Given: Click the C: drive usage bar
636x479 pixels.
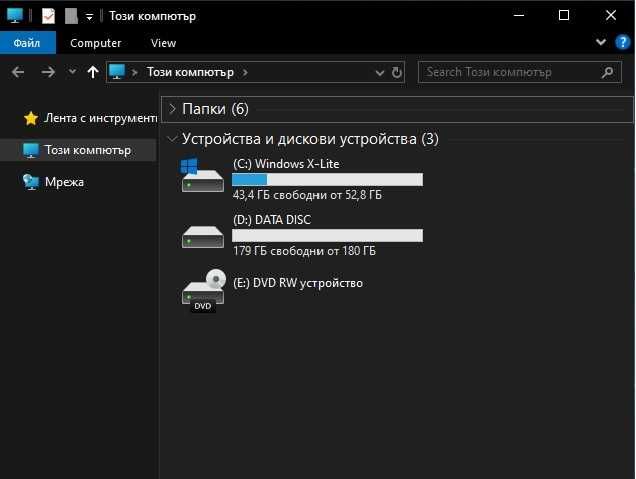Looking at the screenshot, I should coord(327,180).
